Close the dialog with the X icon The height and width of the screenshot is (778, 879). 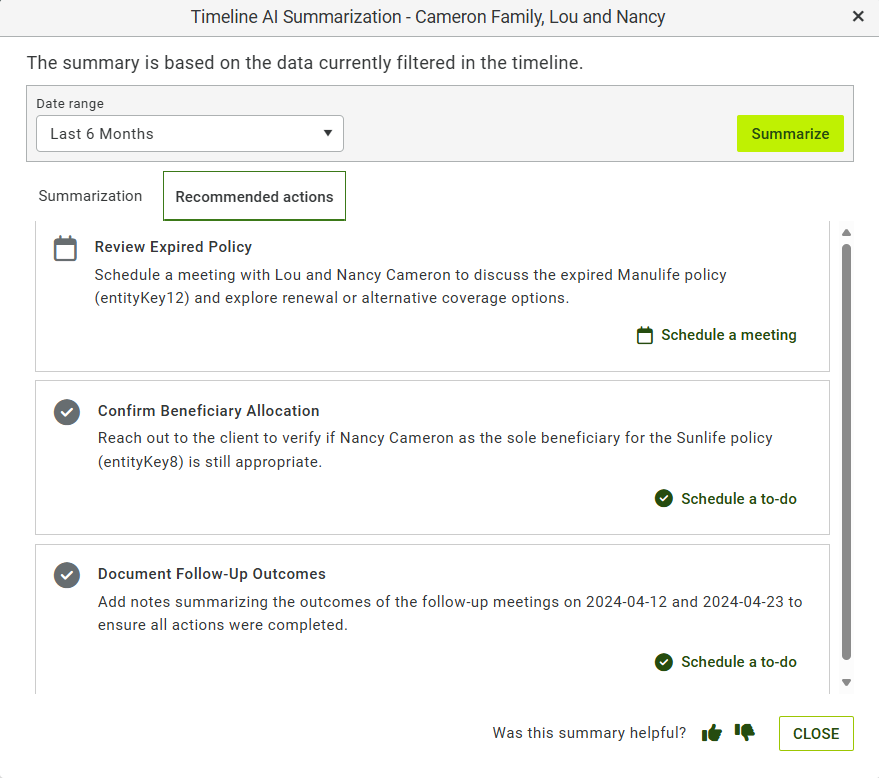858,16
